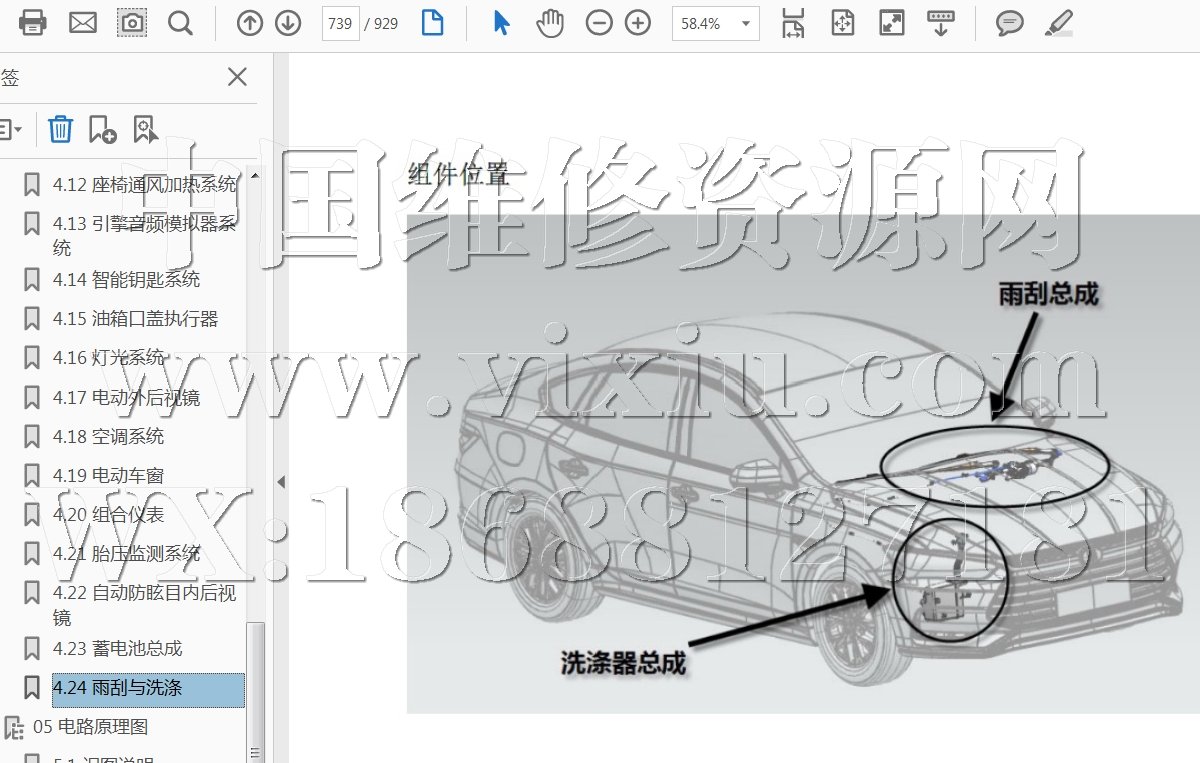Open the 58.4% zoom level dropdown
This screenshot has width=1200, height=763.
[x=745, y=24]
